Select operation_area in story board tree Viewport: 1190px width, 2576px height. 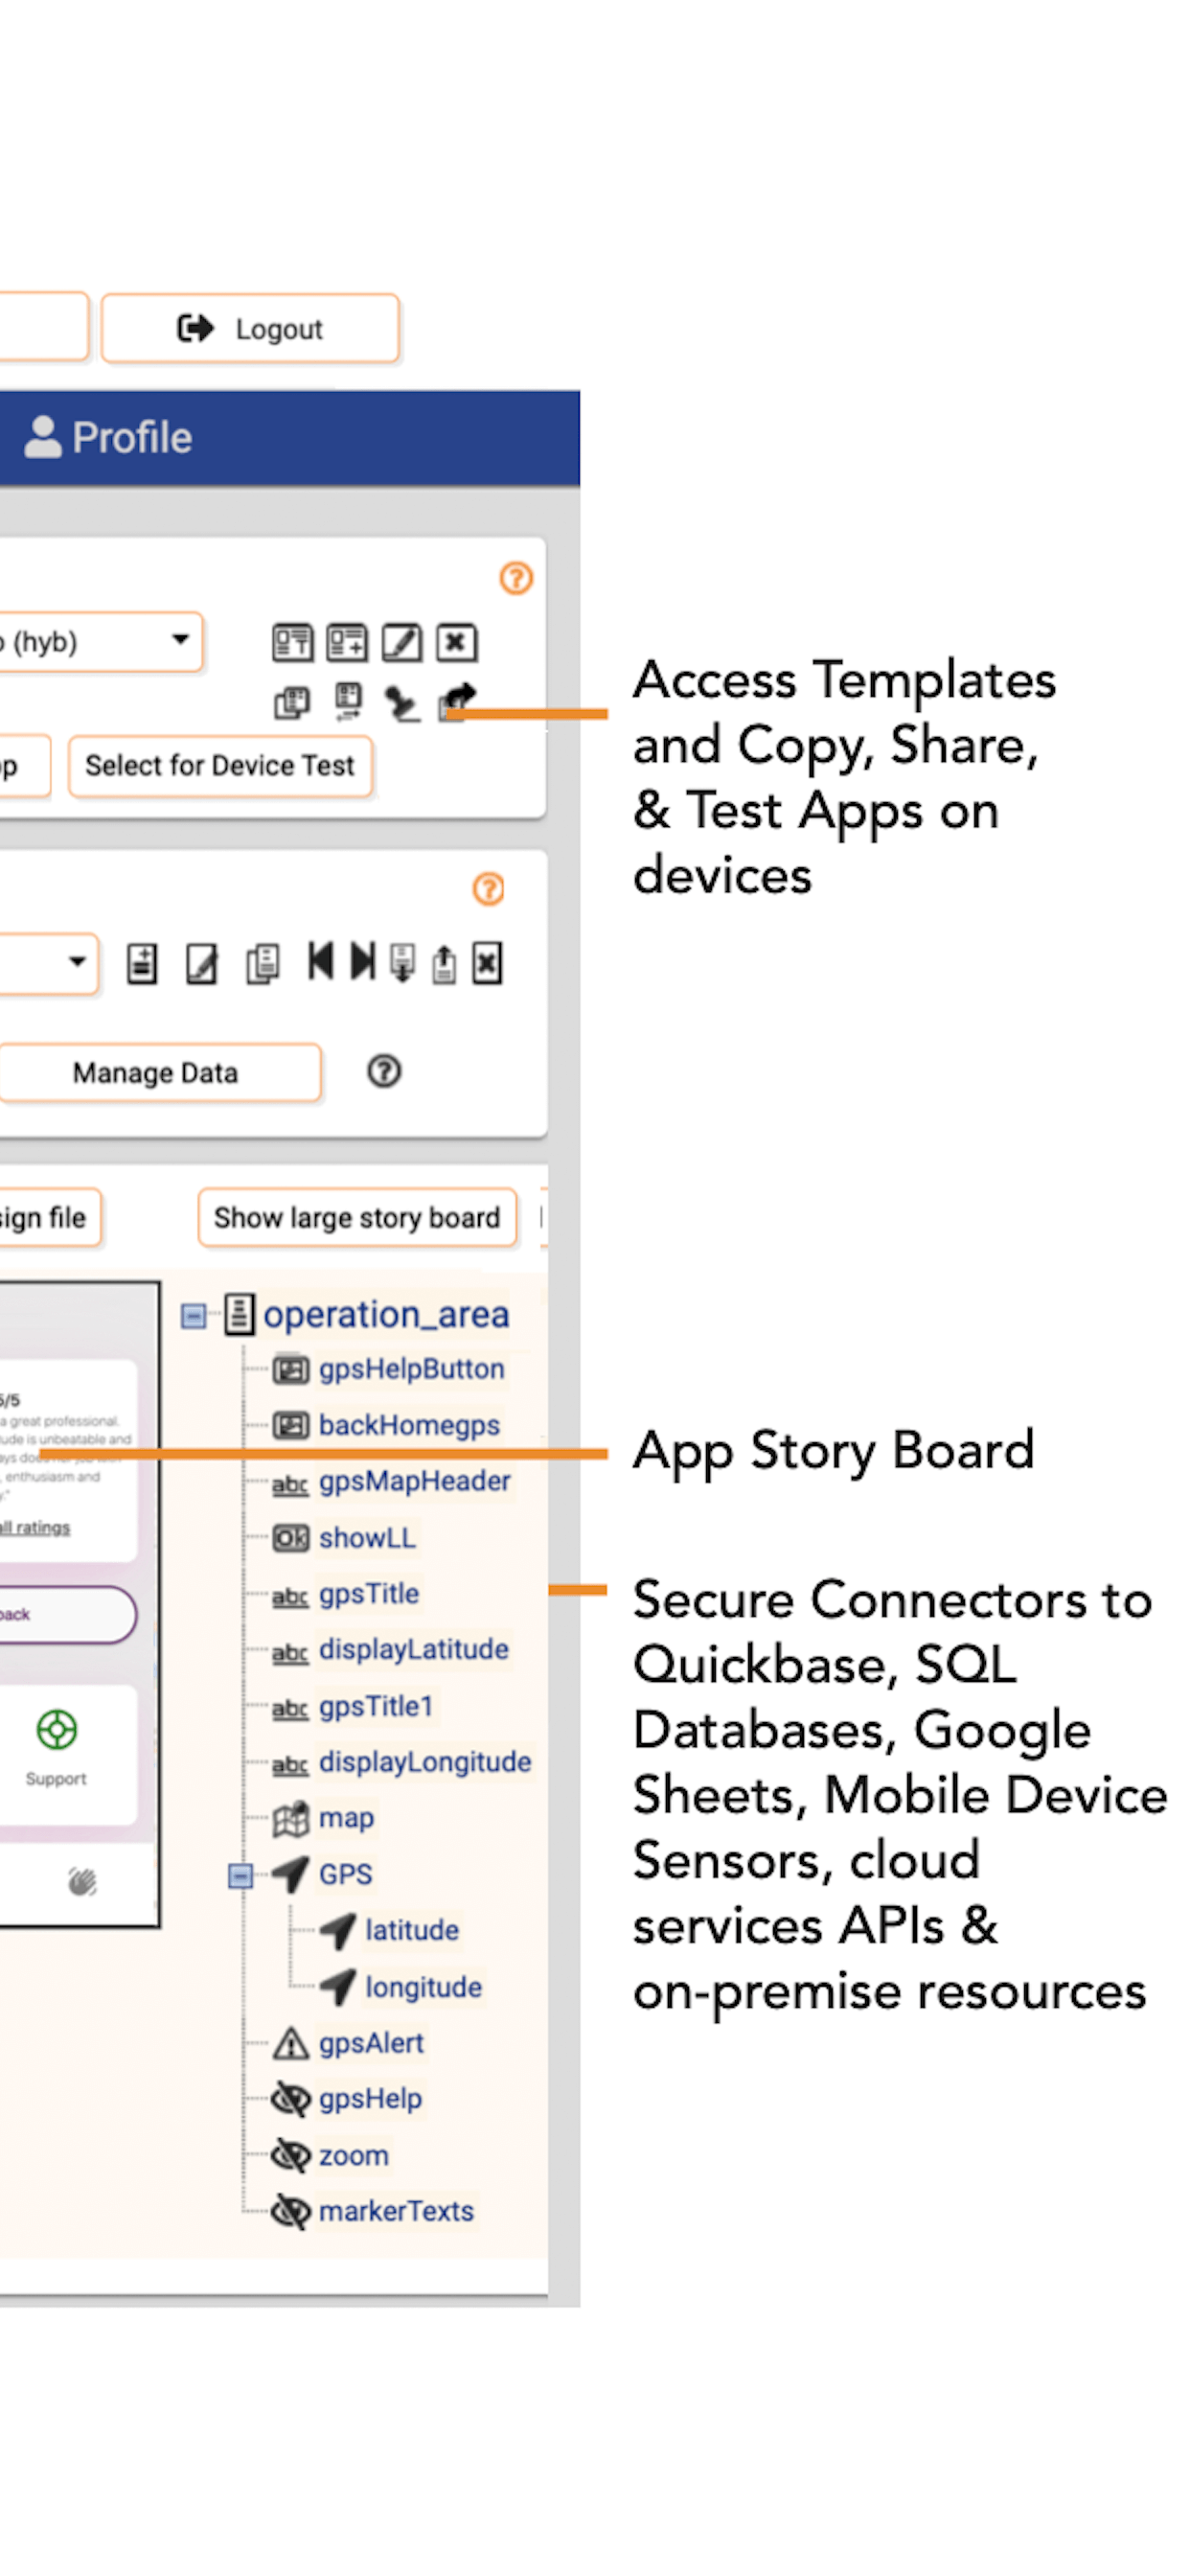[386, 1314]
